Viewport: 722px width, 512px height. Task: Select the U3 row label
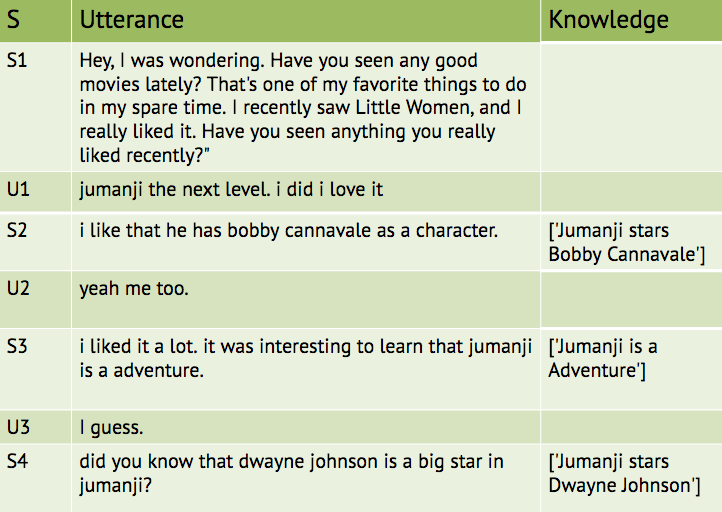point(18,427)
